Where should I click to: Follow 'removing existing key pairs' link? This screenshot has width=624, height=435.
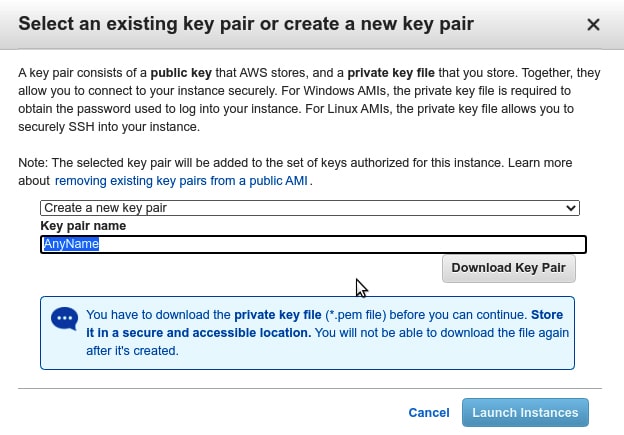click(x=182, y=181)
